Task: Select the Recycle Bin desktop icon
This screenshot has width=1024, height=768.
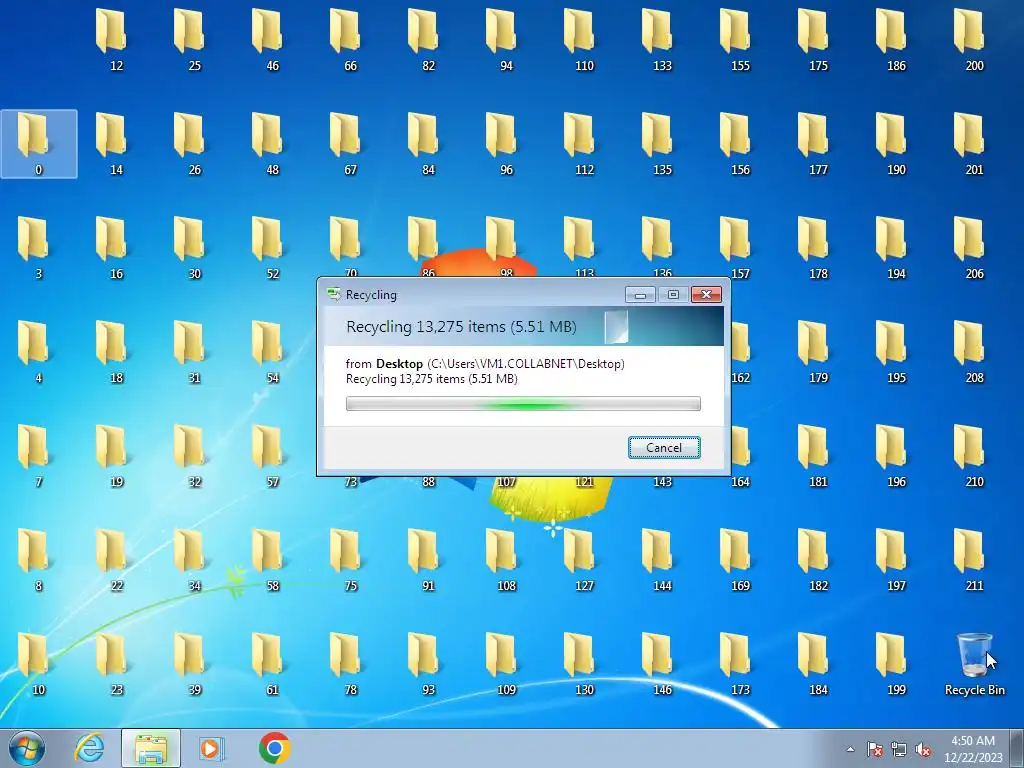Action: pyautogui.click(x=974, y=663)
